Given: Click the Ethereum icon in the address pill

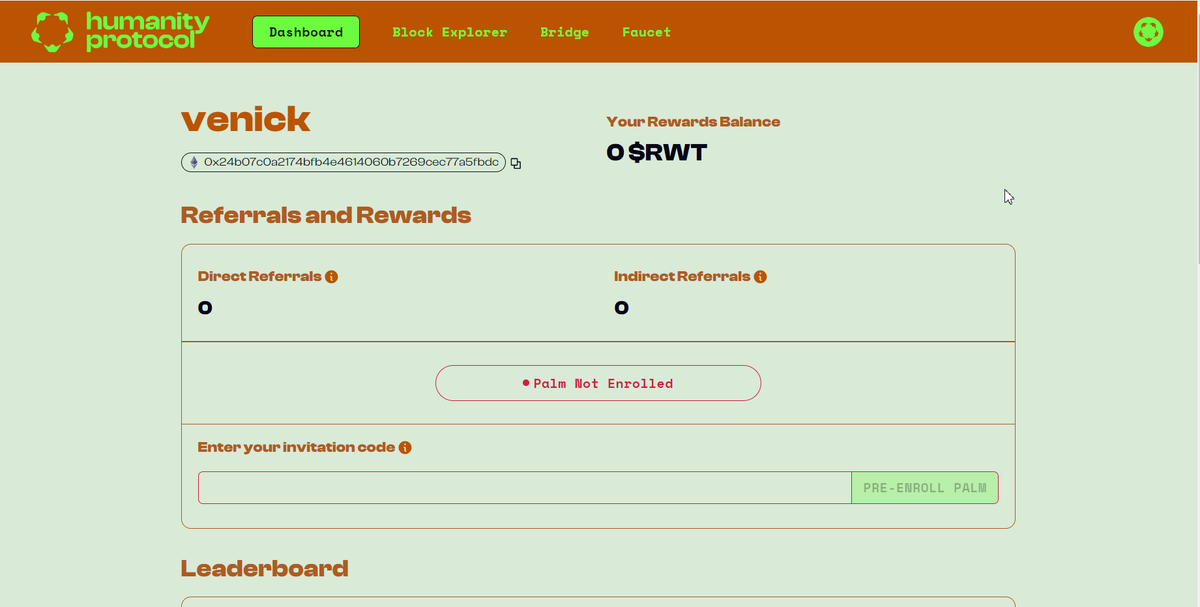Looking at the screenshot, I should pos(194,162).
